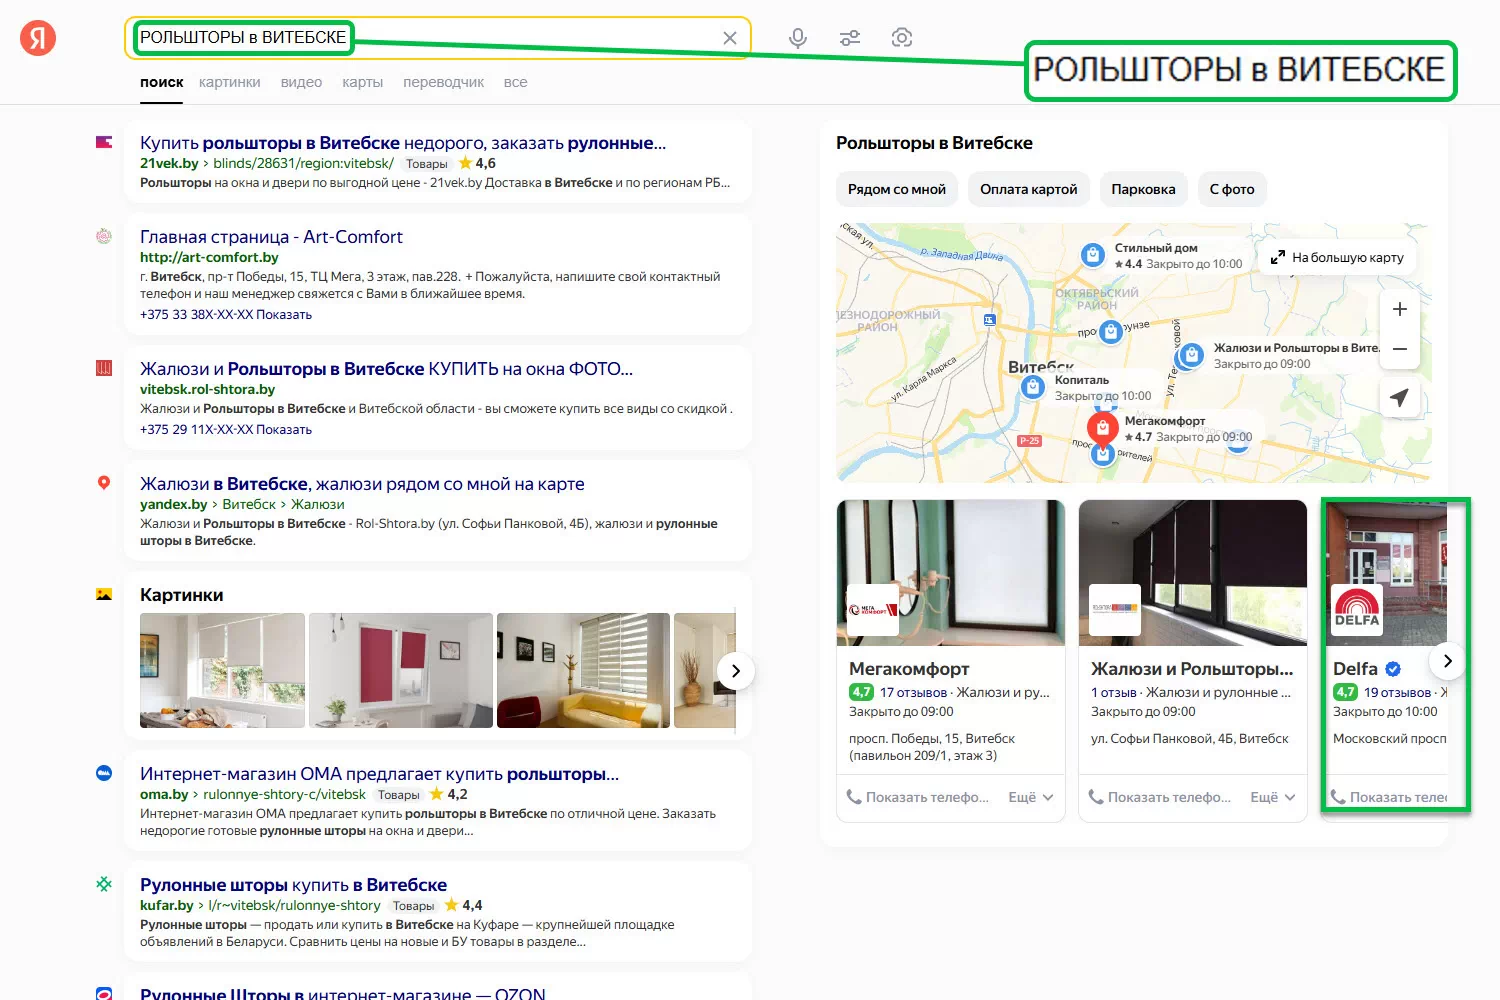Switch to the картинки tab
The width and height of the screenshot is (1500, 1000).
tap(229, 82)
